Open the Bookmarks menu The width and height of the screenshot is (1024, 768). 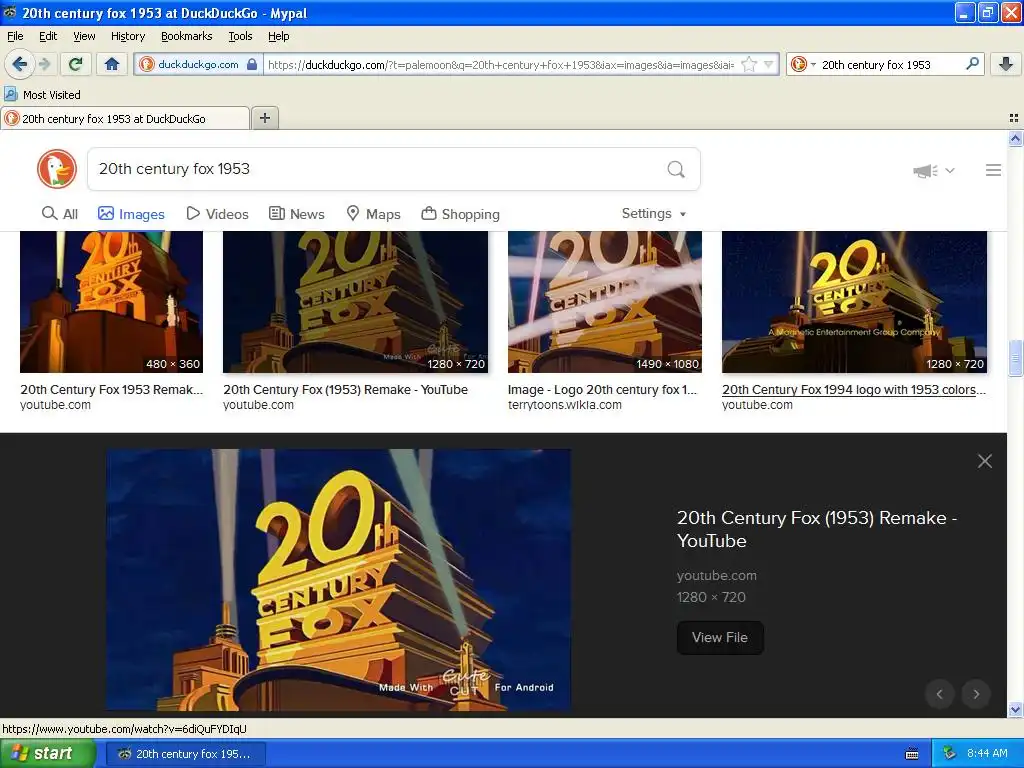[186, 36]
